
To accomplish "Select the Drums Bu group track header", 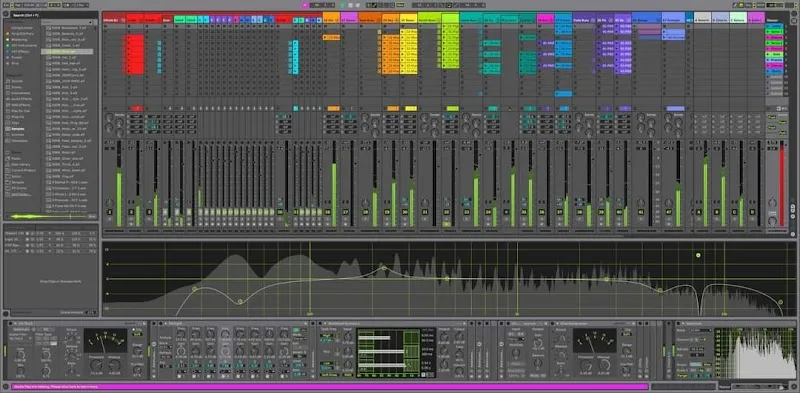I will tap(114, 19).
